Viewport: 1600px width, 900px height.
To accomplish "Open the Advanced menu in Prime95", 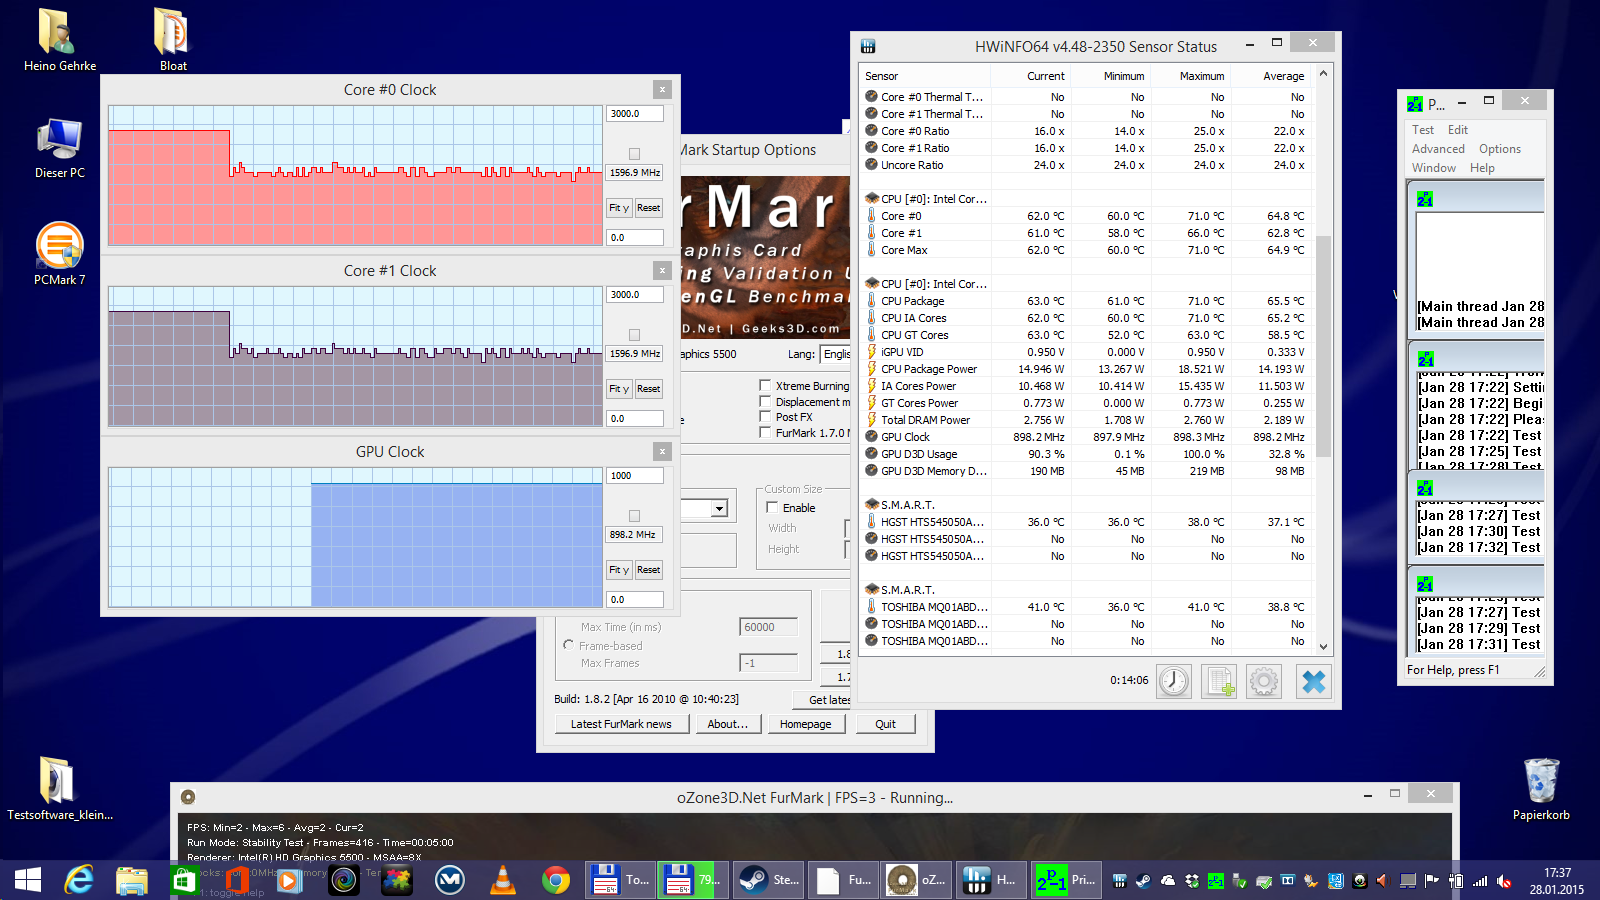I will [1438, 149].
